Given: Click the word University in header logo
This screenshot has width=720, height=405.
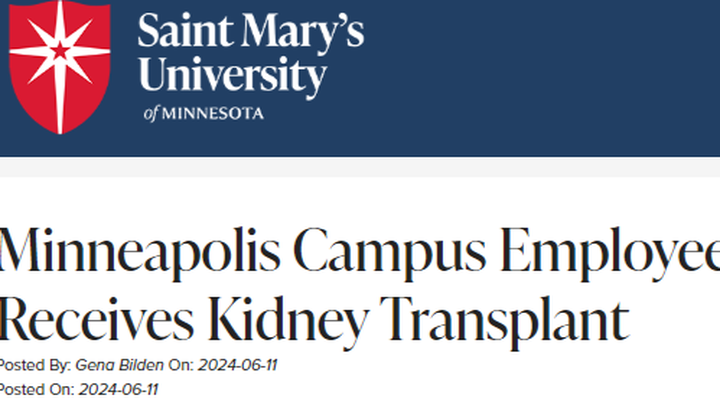Looking at the screenshot, I should [x=232, y=76].
